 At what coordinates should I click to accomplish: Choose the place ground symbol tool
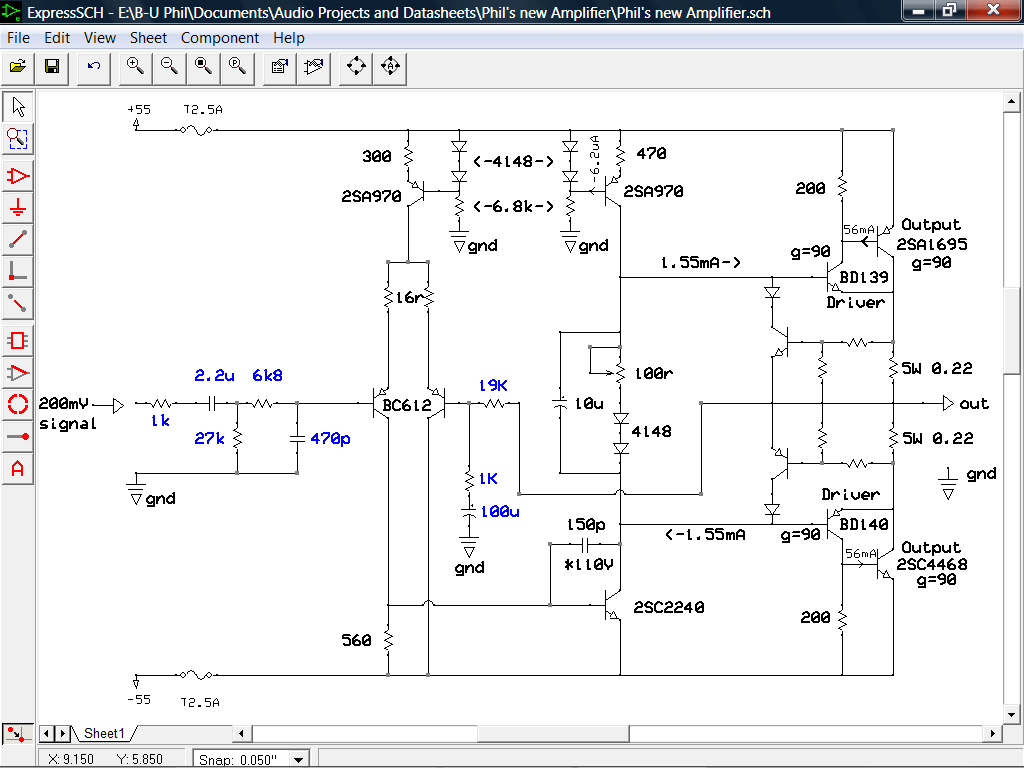pos(18,208)
